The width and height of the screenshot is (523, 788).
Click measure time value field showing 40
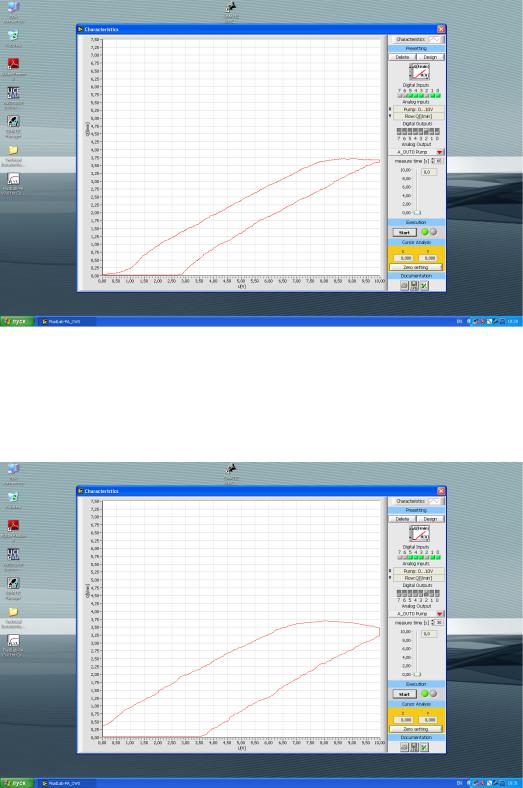[x=439, y=161]
